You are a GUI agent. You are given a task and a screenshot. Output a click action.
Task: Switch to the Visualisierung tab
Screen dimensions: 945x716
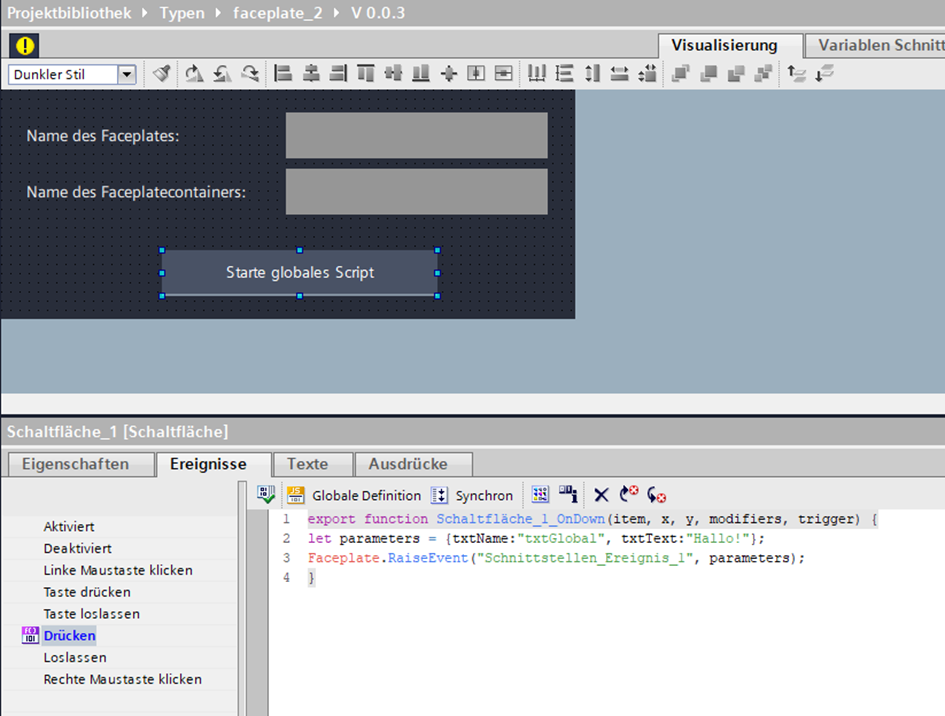[x=724, y=46]
